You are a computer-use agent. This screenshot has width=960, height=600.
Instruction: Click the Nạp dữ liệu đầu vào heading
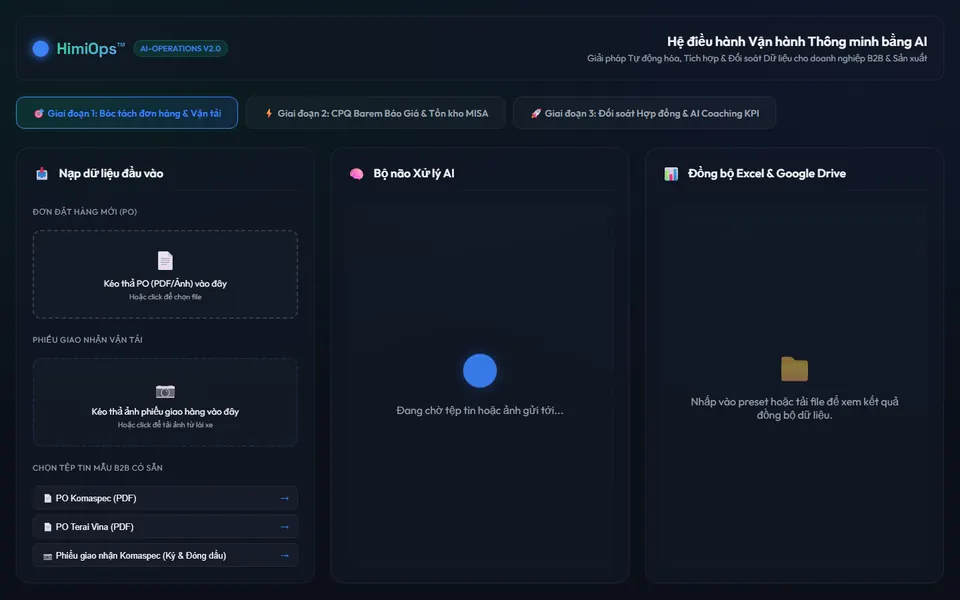111,174
